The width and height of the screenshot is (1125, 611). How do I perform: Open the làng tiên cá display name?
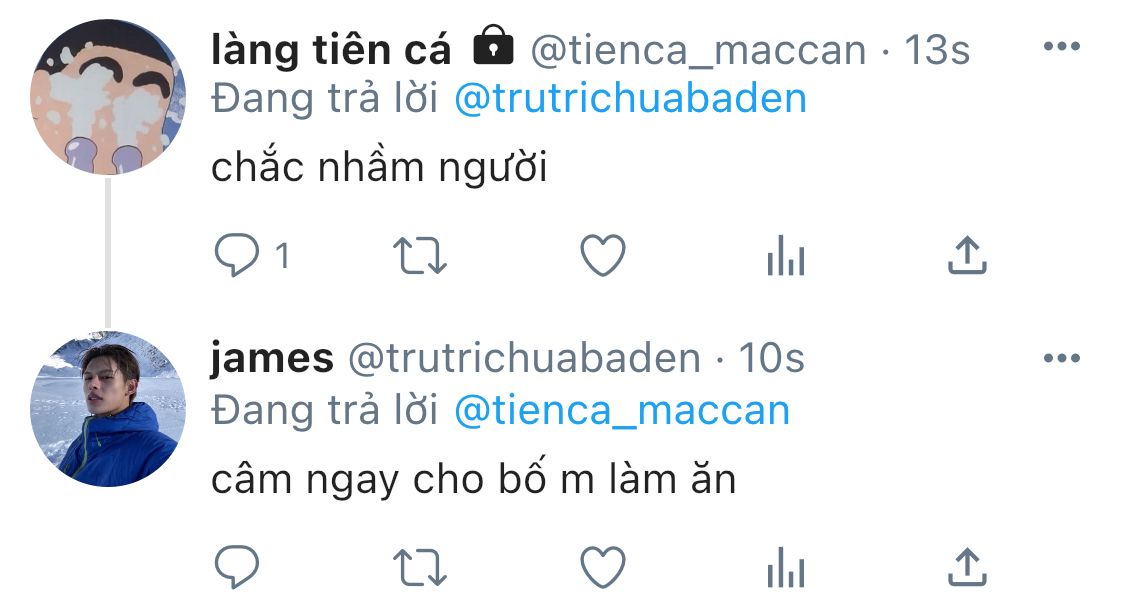(x=331, y=50)
